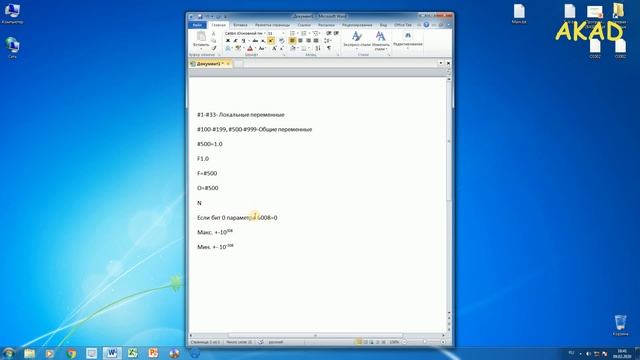Open Excel from the taskbar

pyautogui.click(x=132, y=353)
